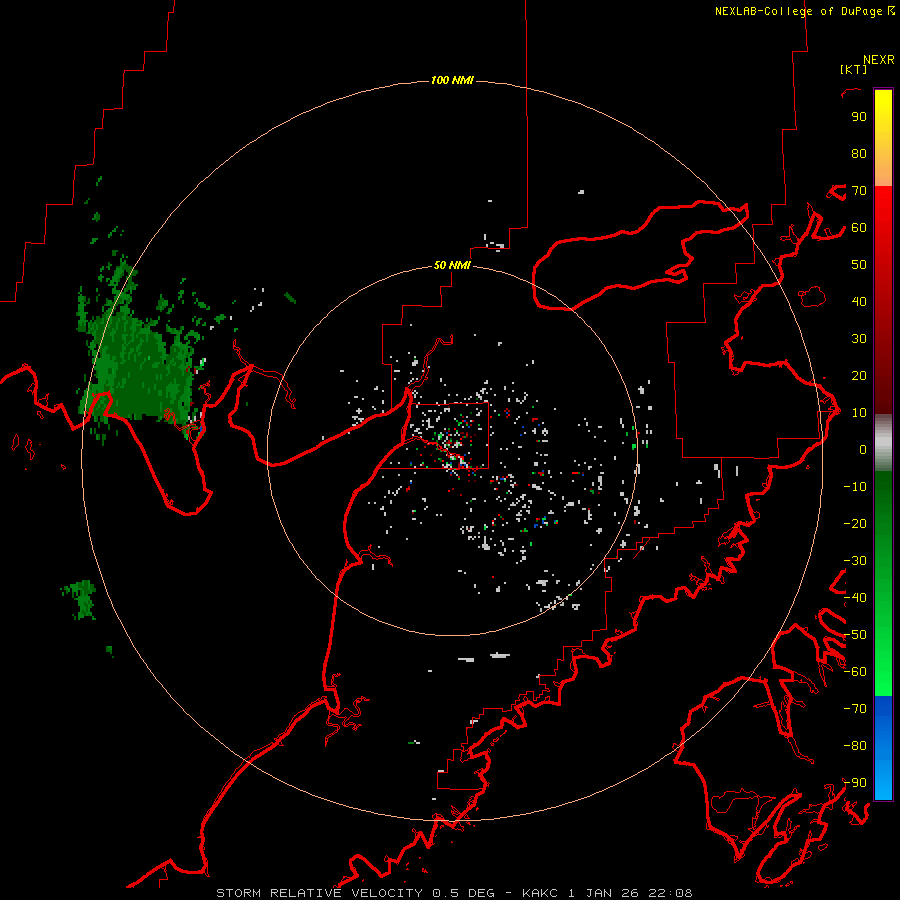The height and width of the screenshot is (900, 900).
Task: Click the 0 value on the velocity scale
Action: click(x=863, y=450)
